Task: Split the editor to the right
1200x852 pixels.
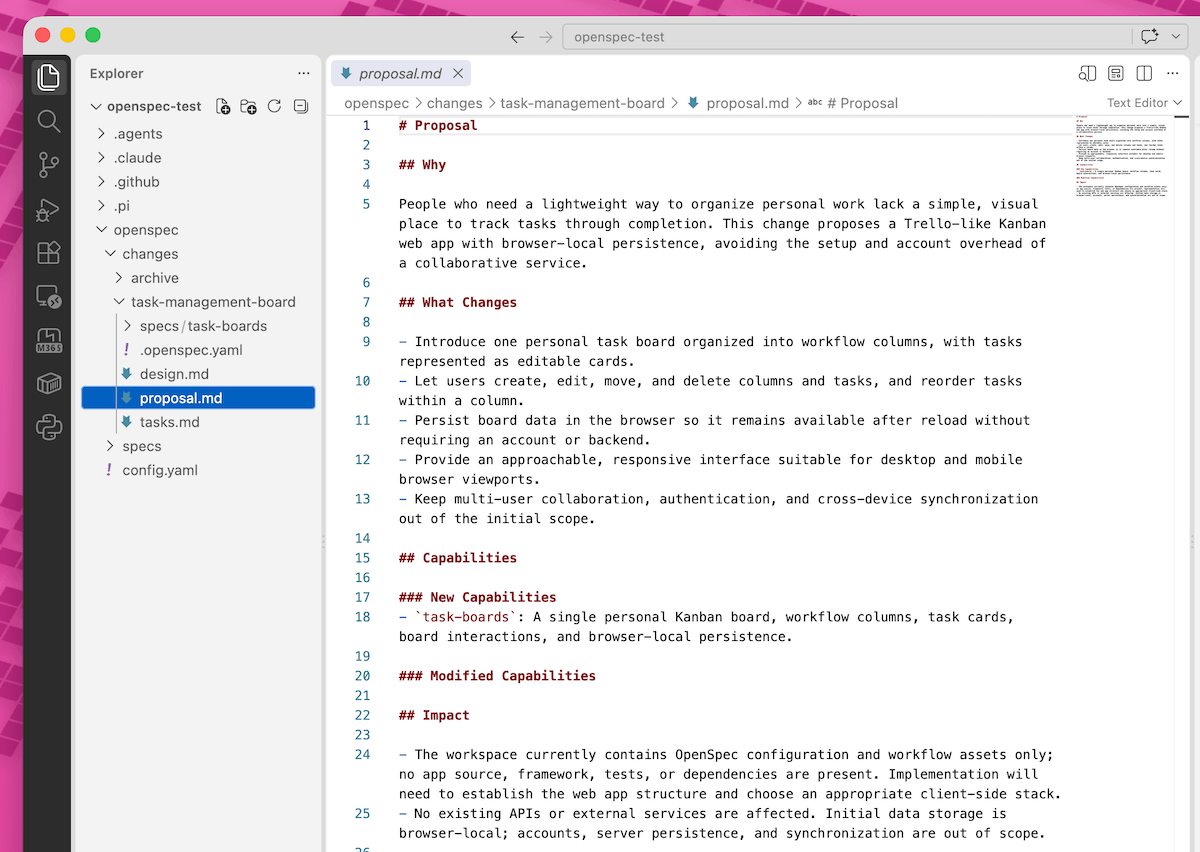Action: pyautogui.click(x=1145, y=73)
